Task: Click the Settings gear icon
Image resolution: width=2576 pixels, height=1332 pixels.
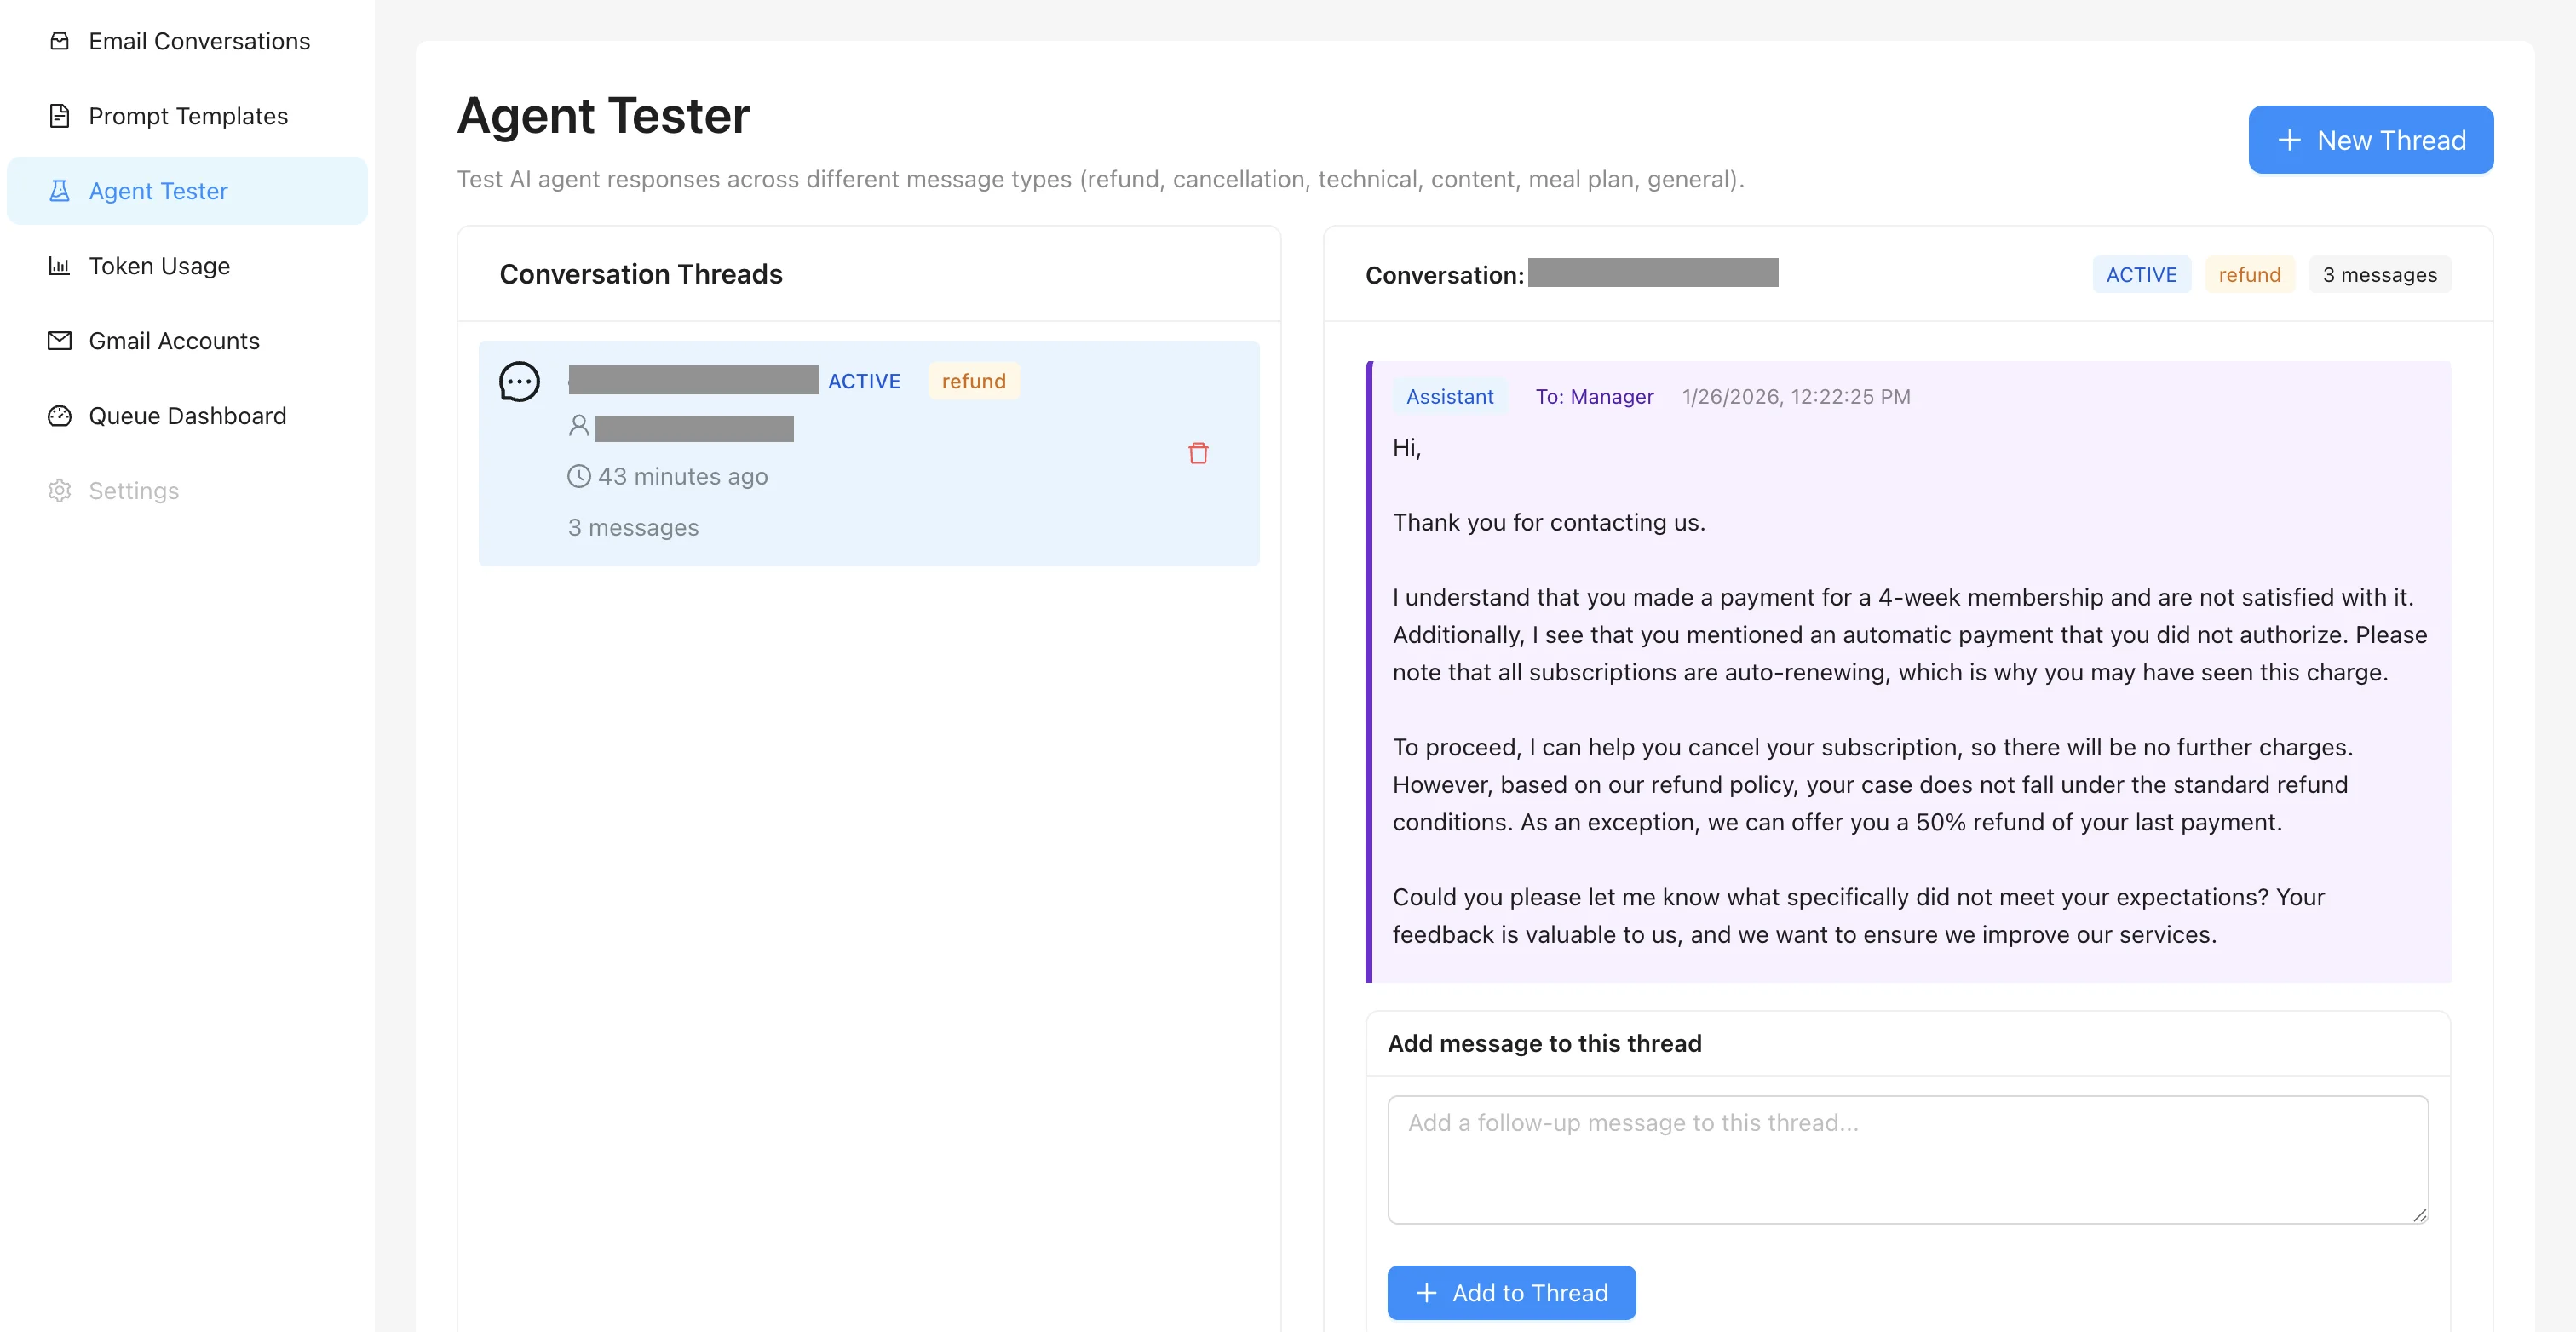Action: click(59, 491)
